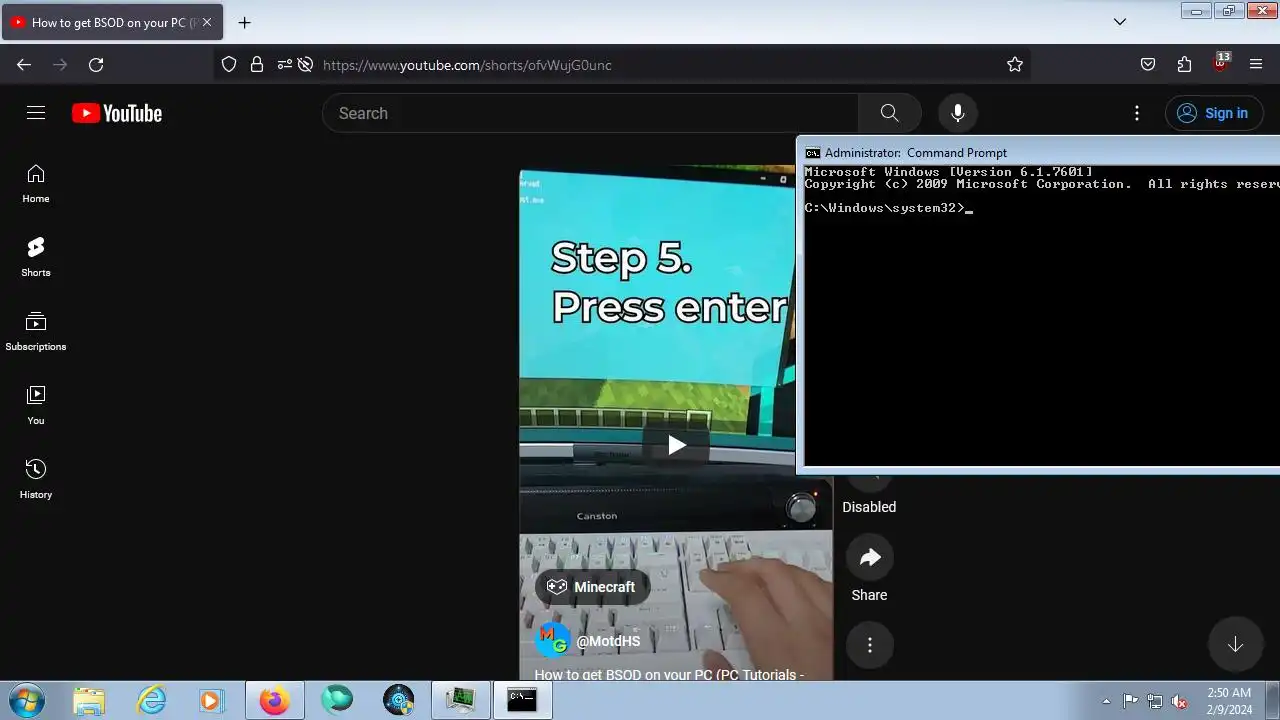Click the Command Prompt title bar icon
1280x720 pixels.
tap(813, 153)
